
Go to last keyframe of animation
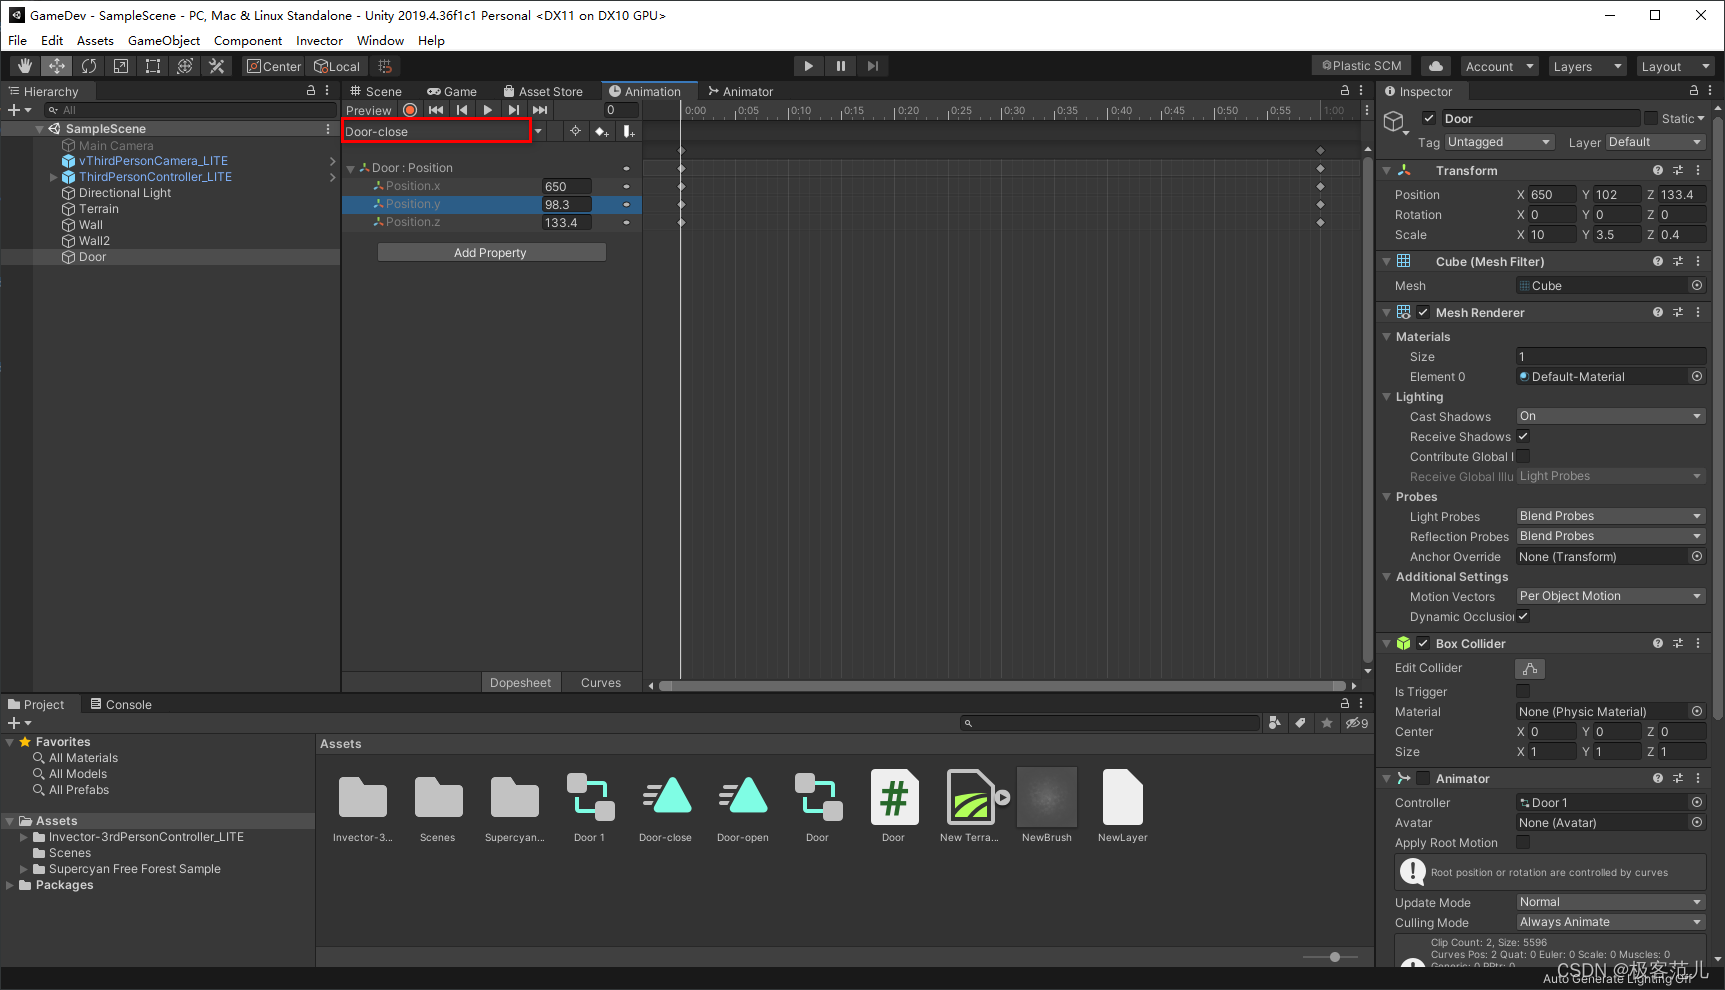click(x=540, y=110)
